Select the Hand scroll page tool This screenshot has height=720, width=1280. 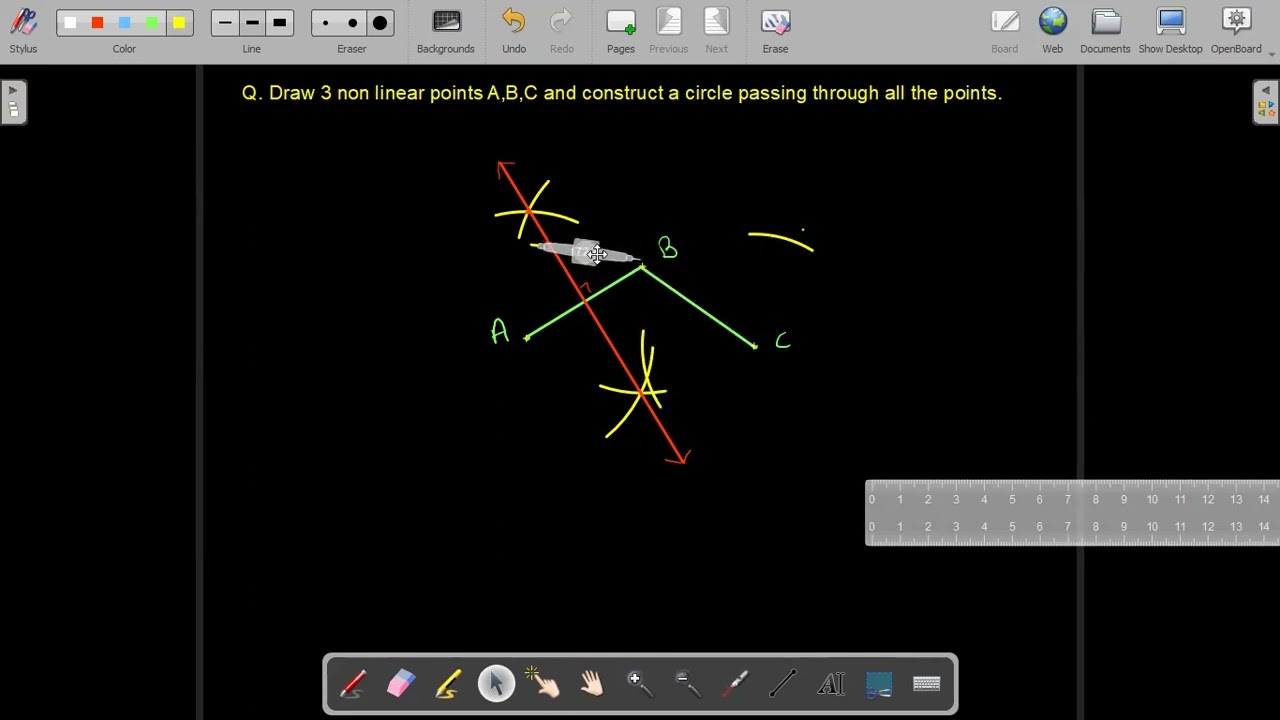click(x=592, y=684)
